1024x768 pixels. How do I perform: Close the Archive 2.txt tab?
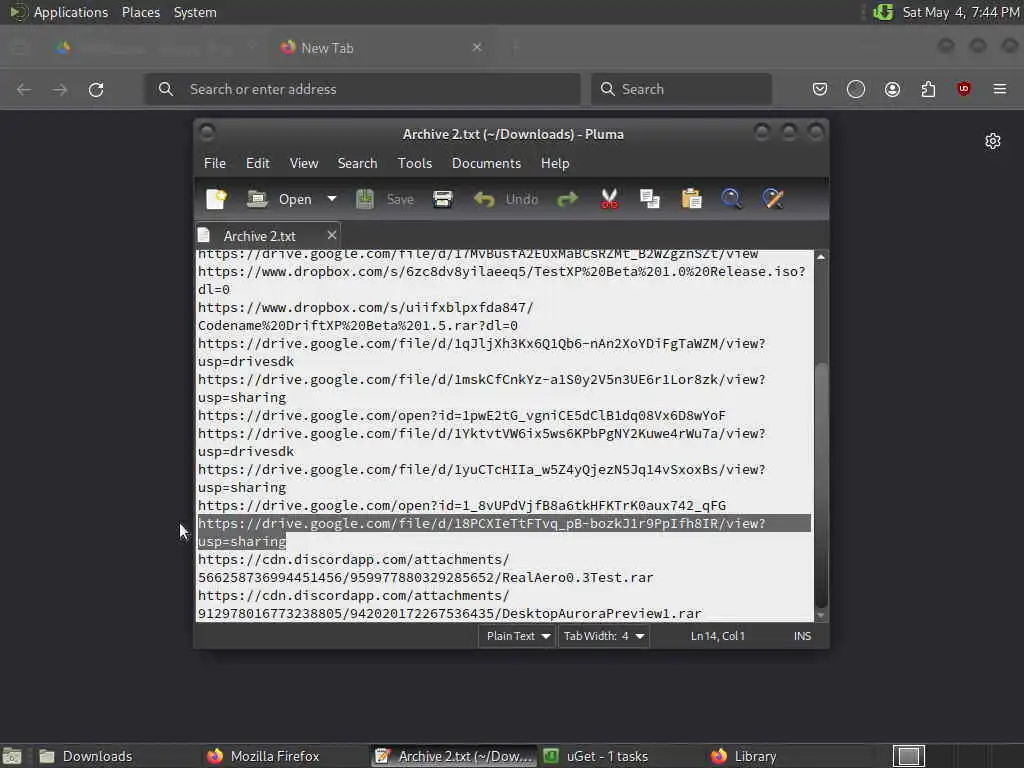(332, 235)
